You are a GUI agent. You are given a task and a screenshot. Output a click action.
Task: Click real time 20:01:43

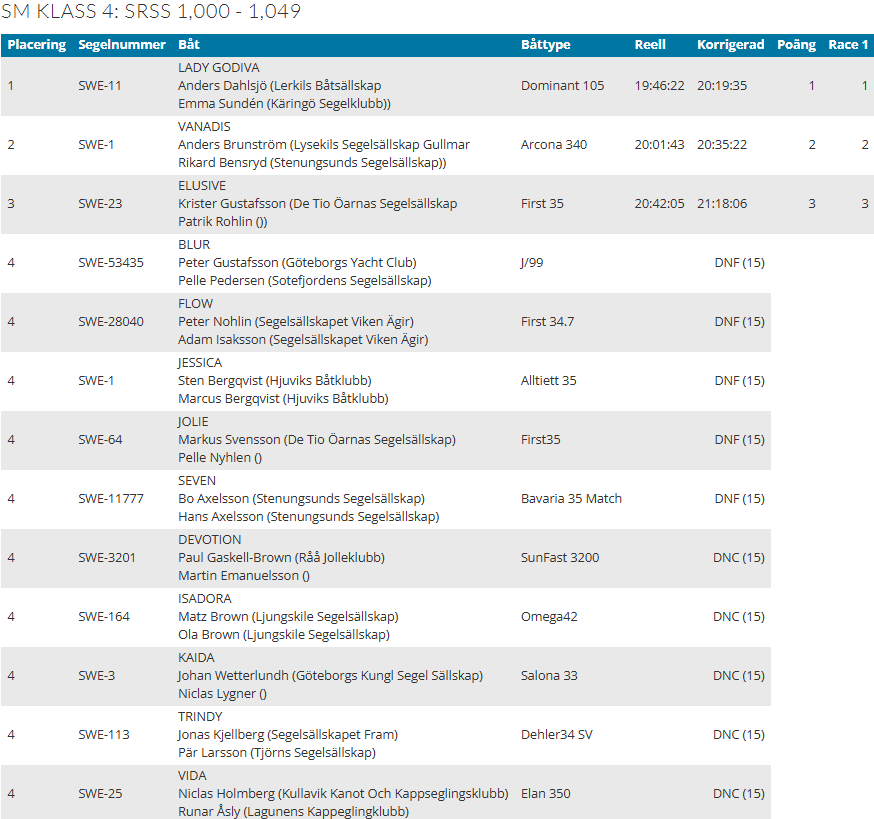point(659,144)
